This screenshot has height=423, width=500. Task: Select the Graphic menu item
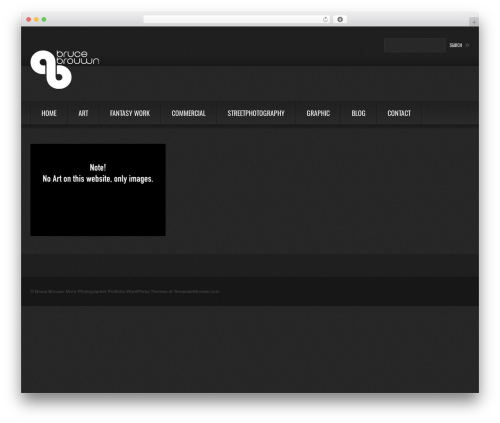318,113
